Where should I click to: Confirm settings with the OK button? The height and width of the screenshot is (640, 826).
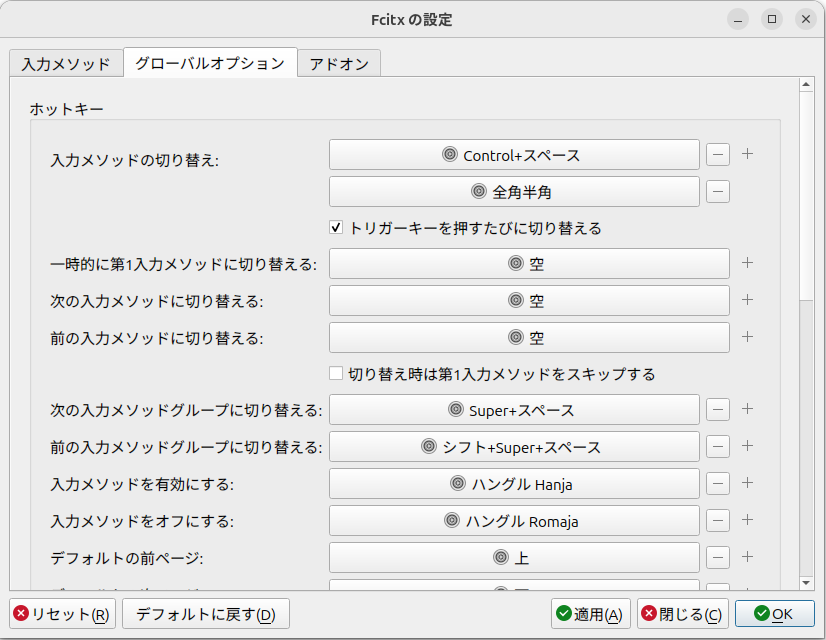coord(774,614)
